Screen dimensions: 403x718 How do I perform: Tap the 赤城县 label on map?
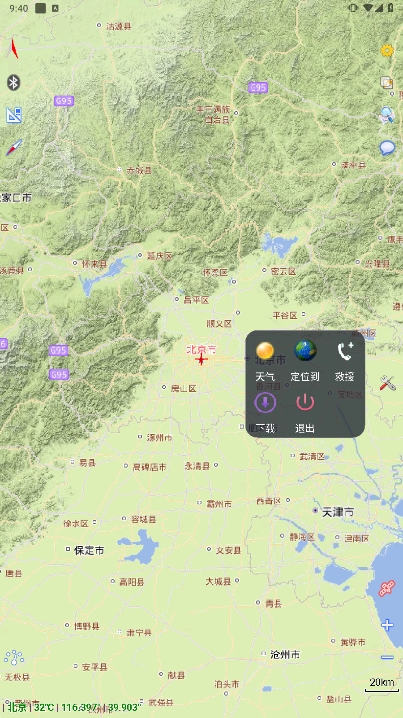point(139,170)
